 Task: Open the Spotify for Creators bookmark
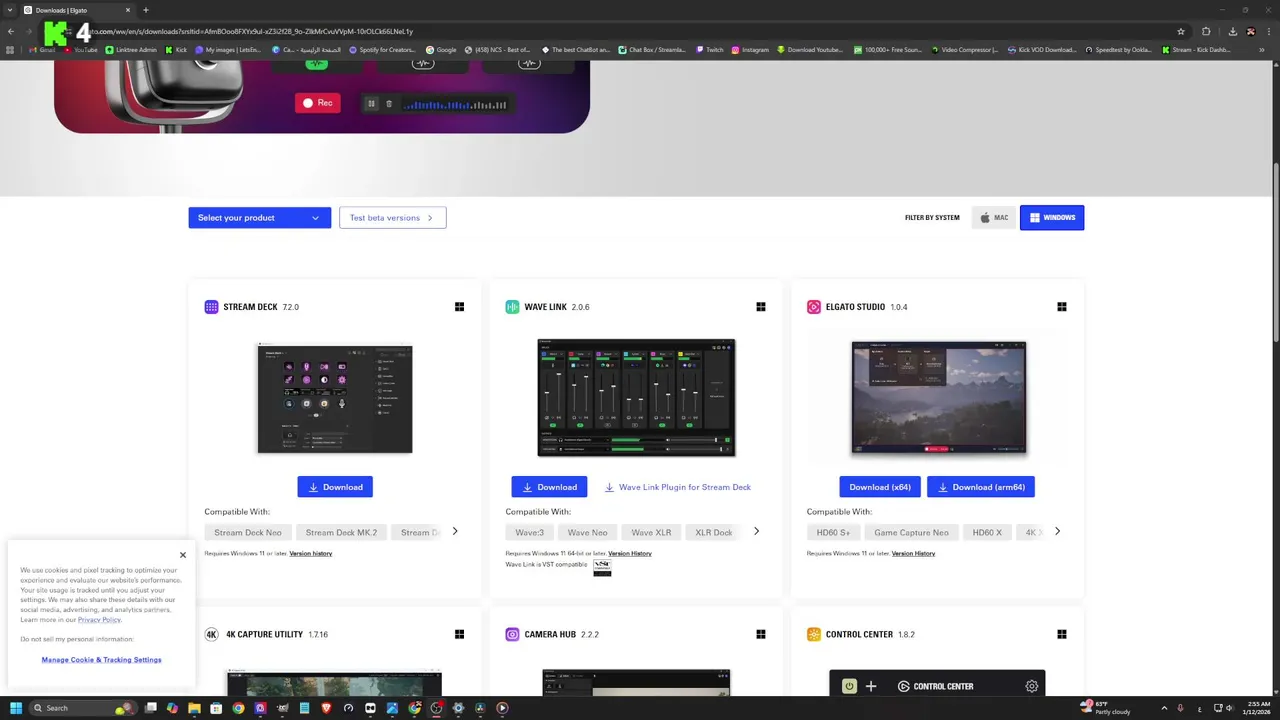coord(381,50)
